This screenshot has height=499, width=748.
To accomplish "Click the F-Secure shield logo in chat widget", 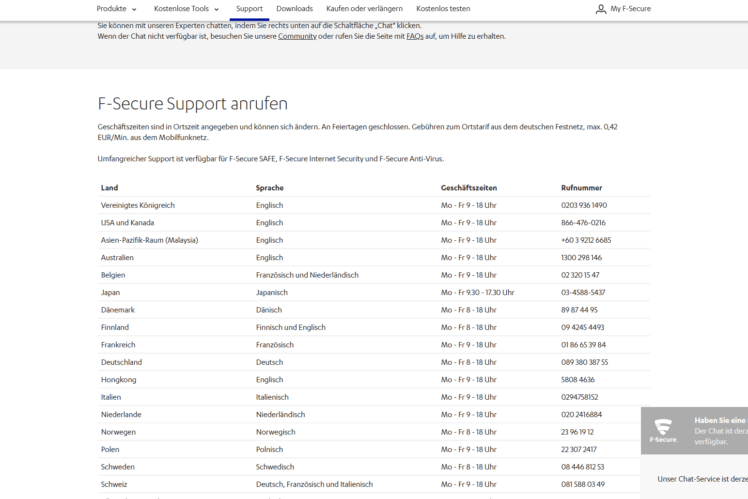I will click(x=663, y=430).
